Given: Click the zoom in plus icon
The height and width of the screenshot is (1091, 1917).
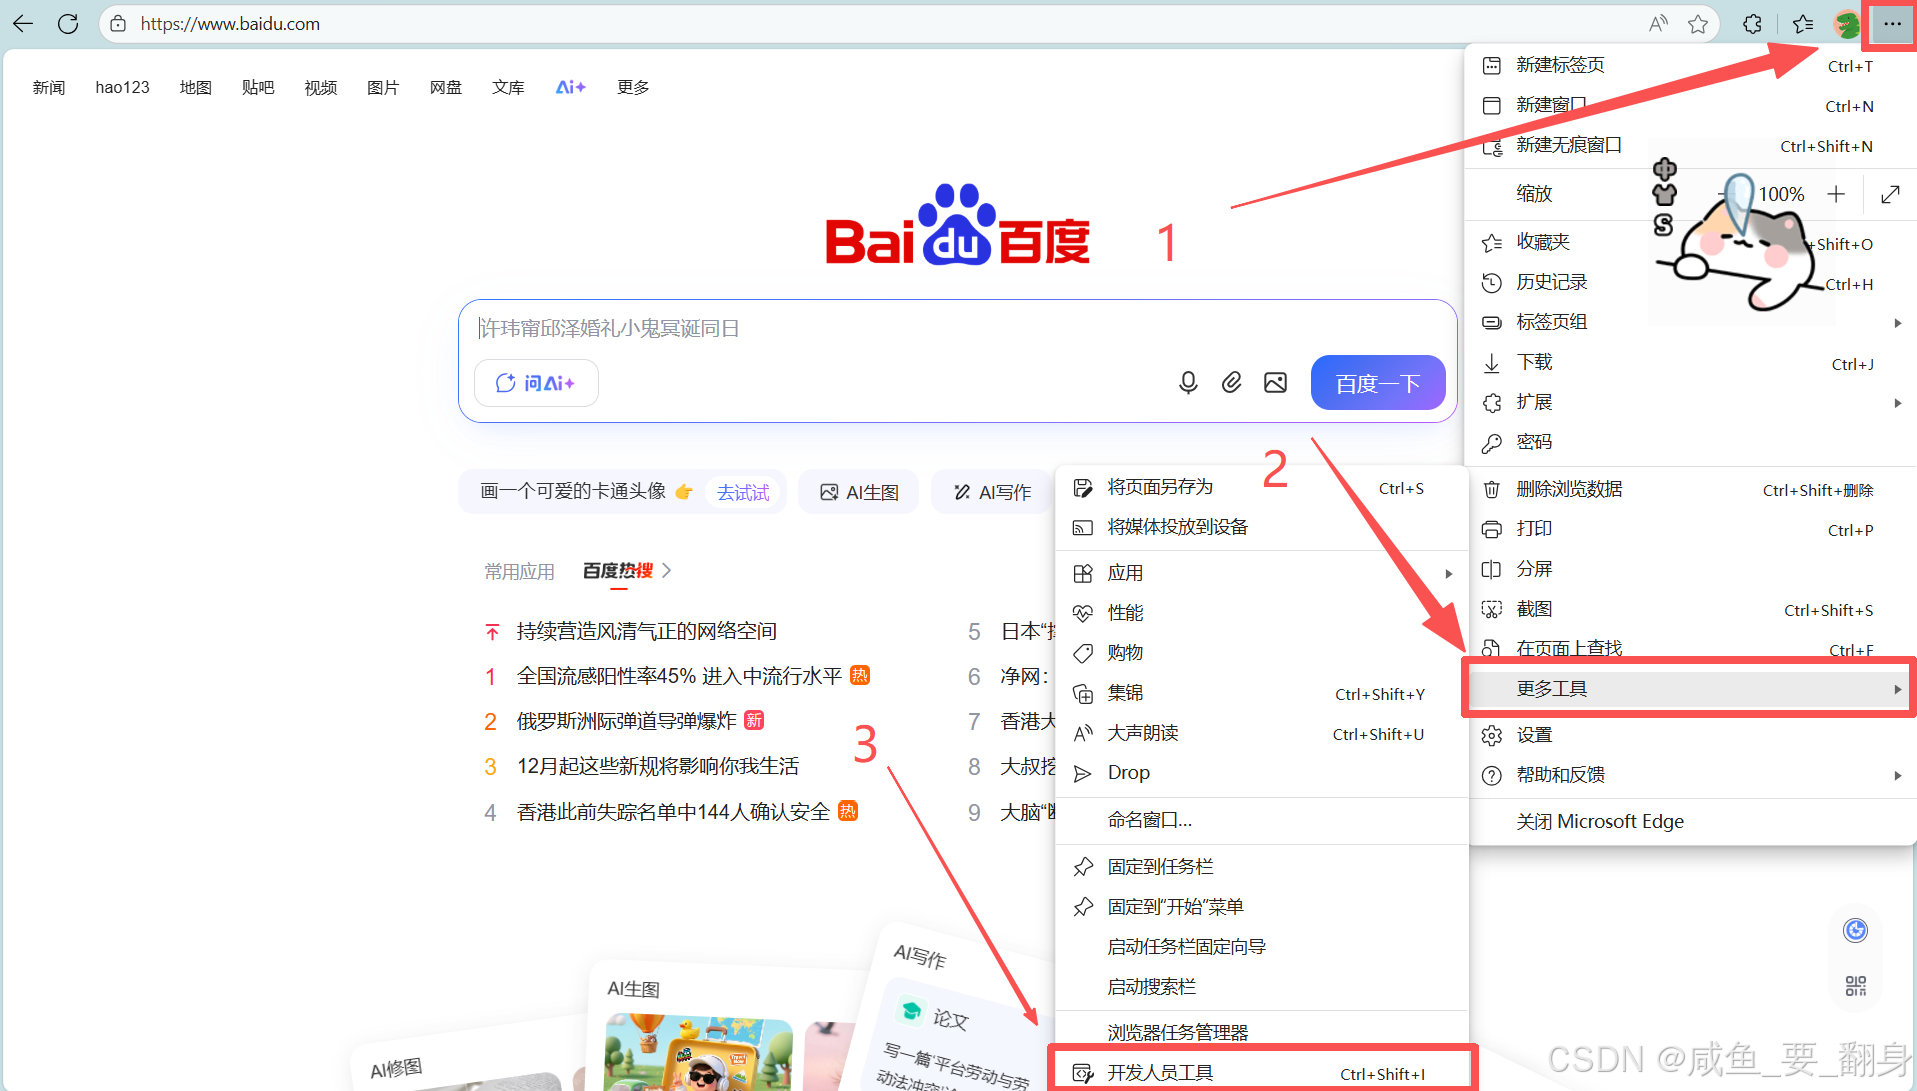Looking at the screenshot, I should click(x=1836, y=194).
